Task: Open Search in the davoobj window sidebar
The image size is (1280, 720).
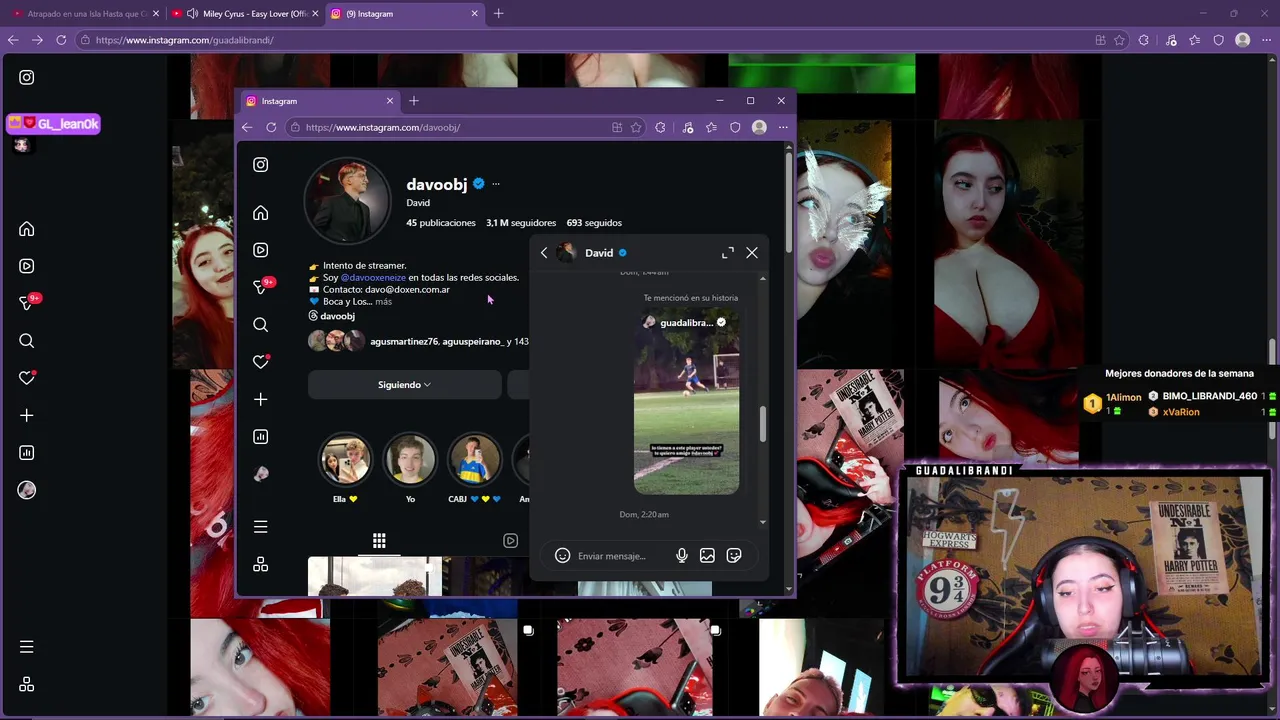Action: (260, 325)
